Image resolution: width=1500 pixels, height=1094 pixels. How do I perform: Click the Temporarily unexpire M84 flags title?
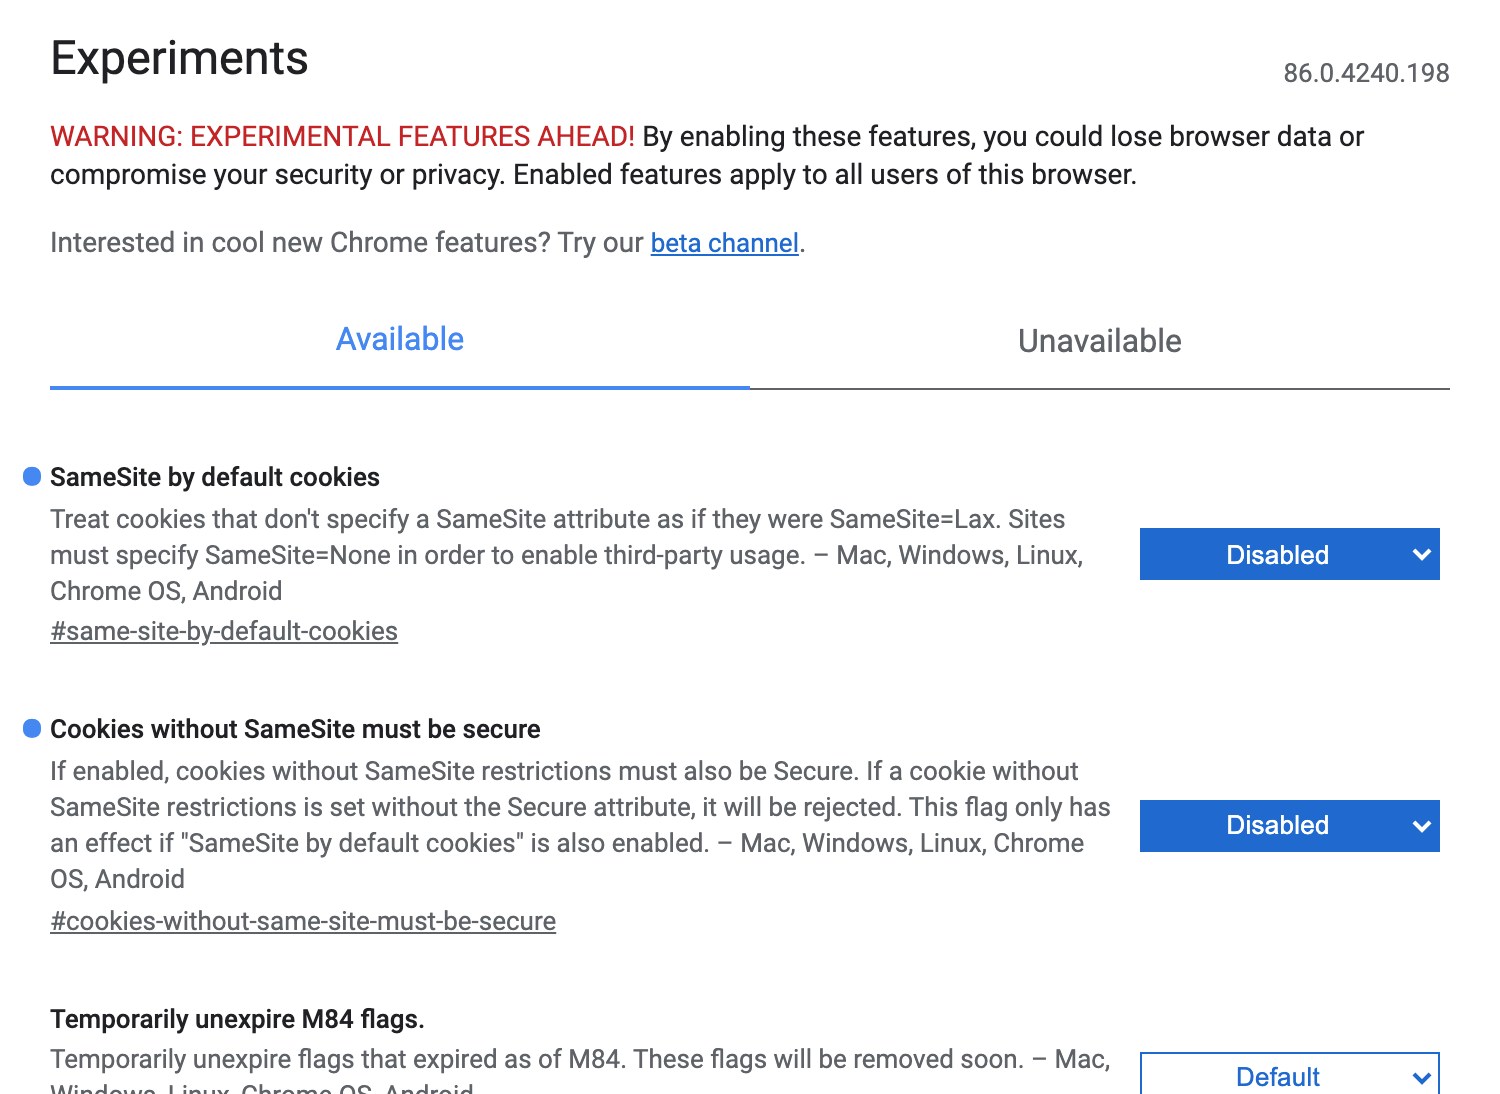[x=237, y=1019]
